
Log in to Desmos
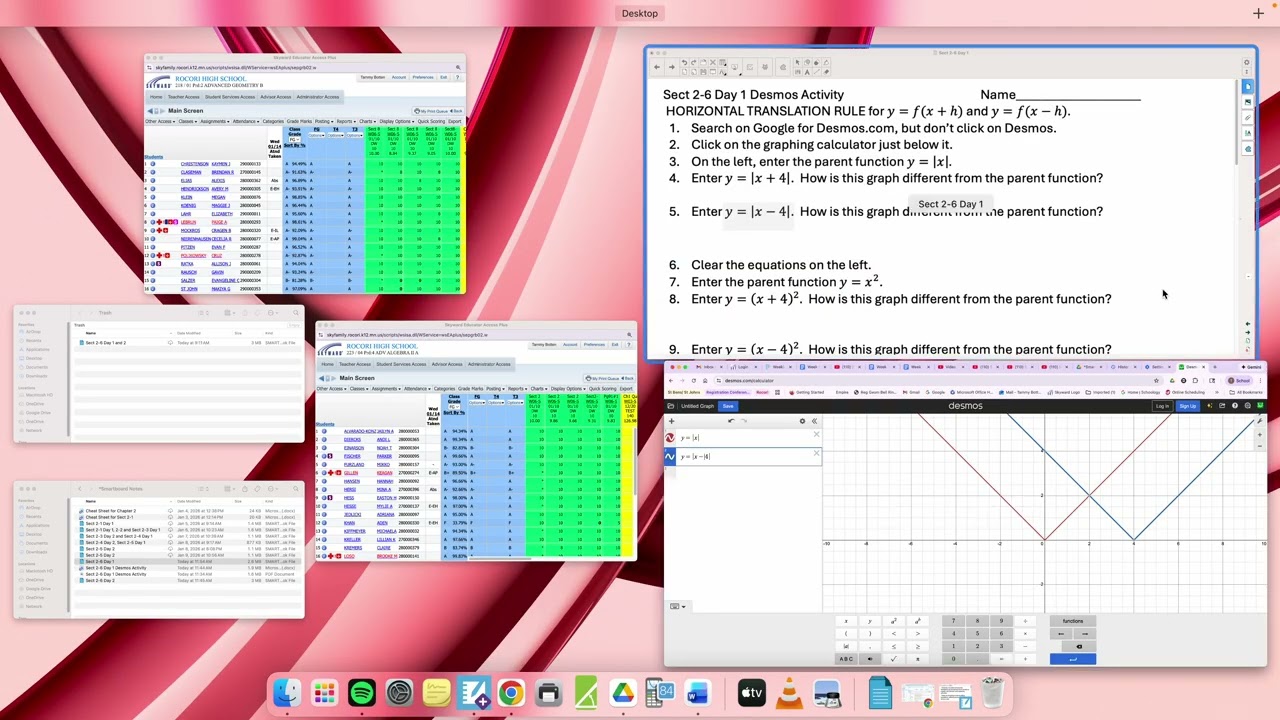click(1162, 406)
